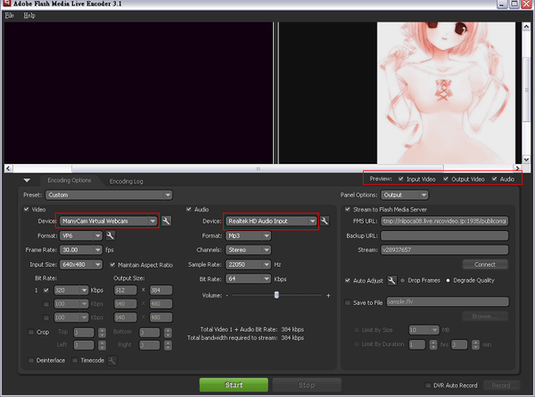Disable Input Video preview checkbox
This screenshot has height=397, width=535.
401,179
